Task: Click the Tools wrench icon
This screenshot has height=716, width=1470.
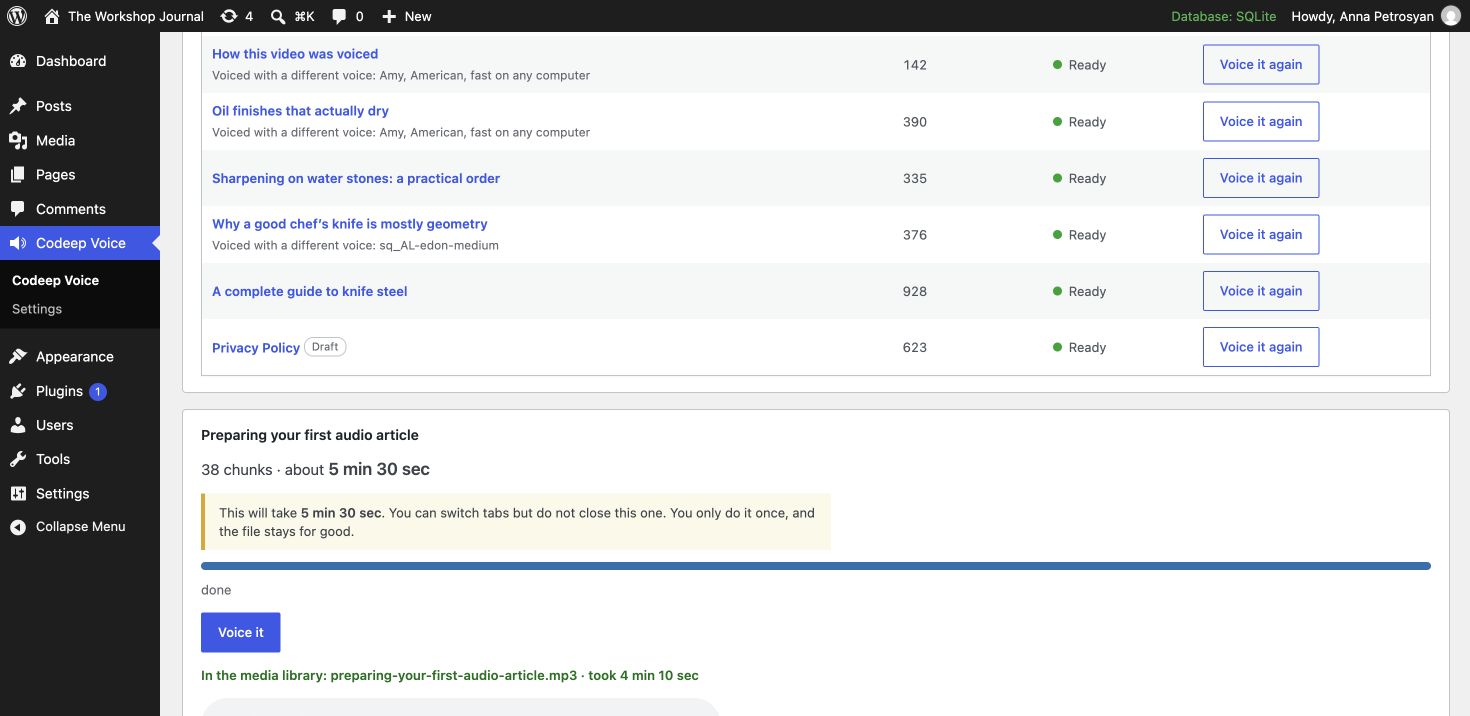Action: click(x=18, y=459)
